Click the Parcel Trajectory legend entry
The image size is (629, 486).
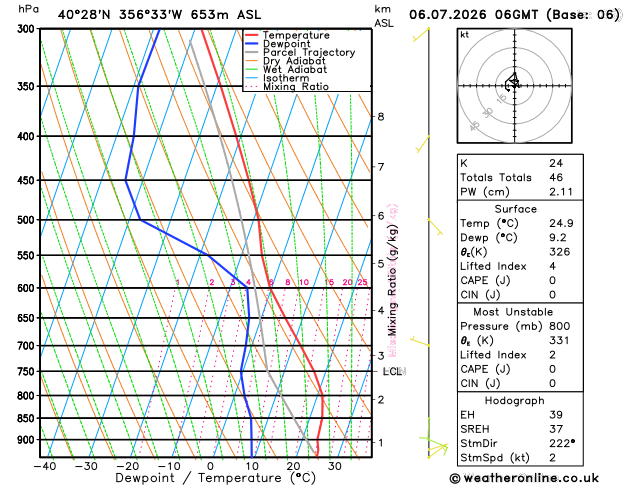309,53
